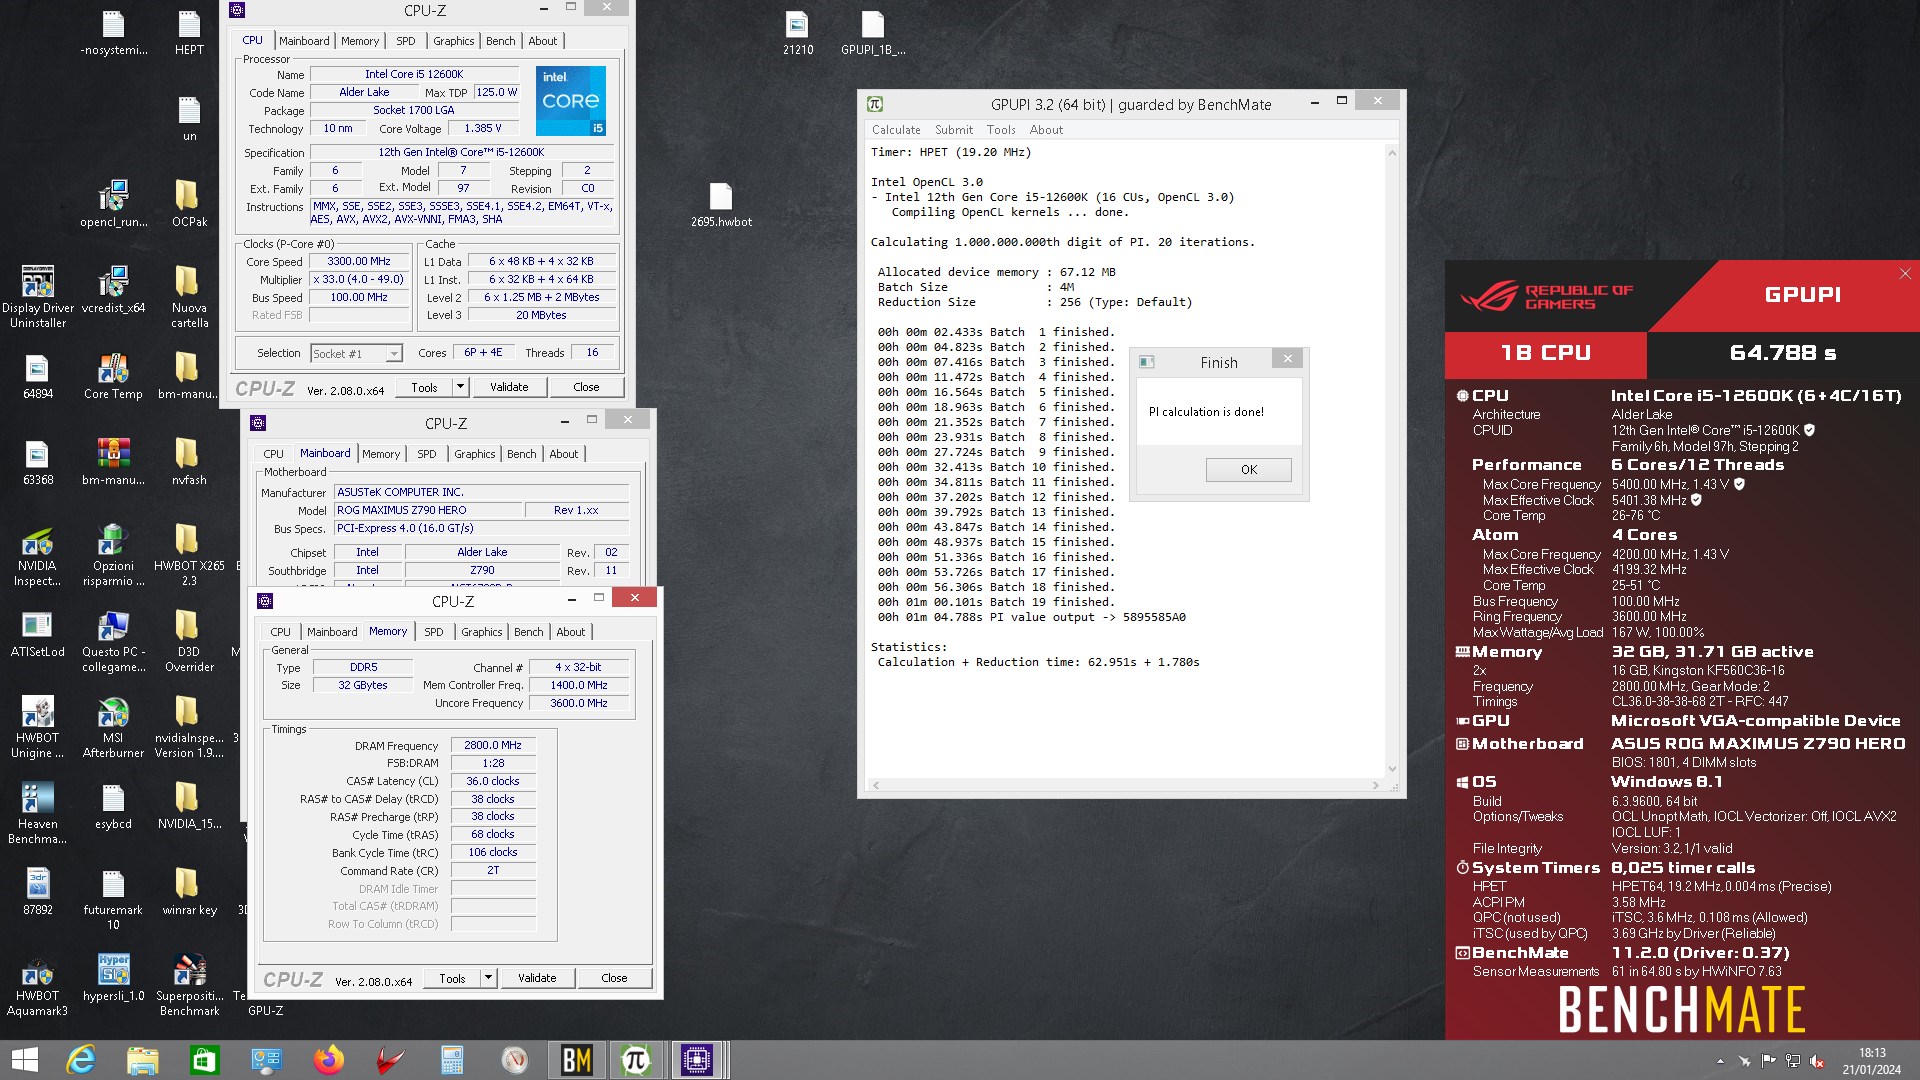Expand Tools dropdown arrow in top CPU-Z

tap(460, 387)
